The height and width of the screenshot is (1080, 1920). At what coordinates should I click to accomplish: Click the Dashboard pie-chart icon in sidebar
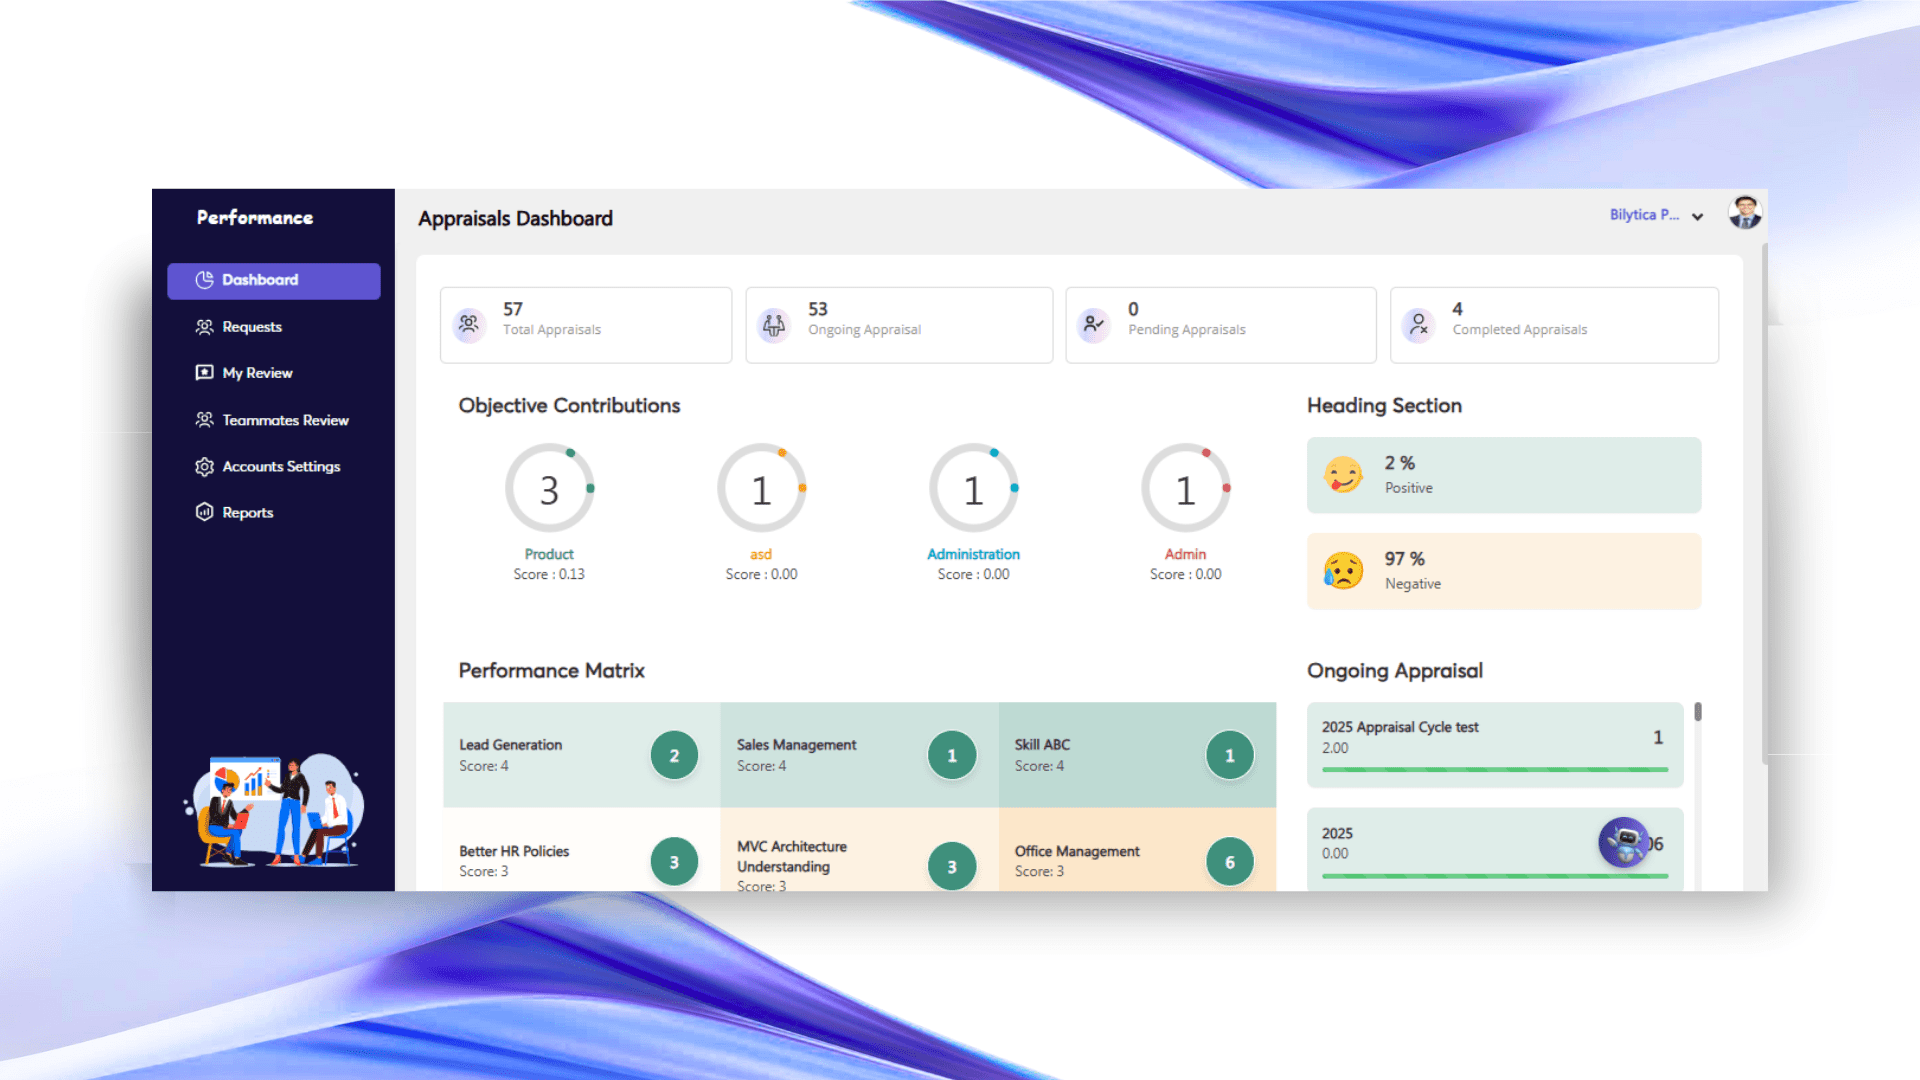pos(204,280)
